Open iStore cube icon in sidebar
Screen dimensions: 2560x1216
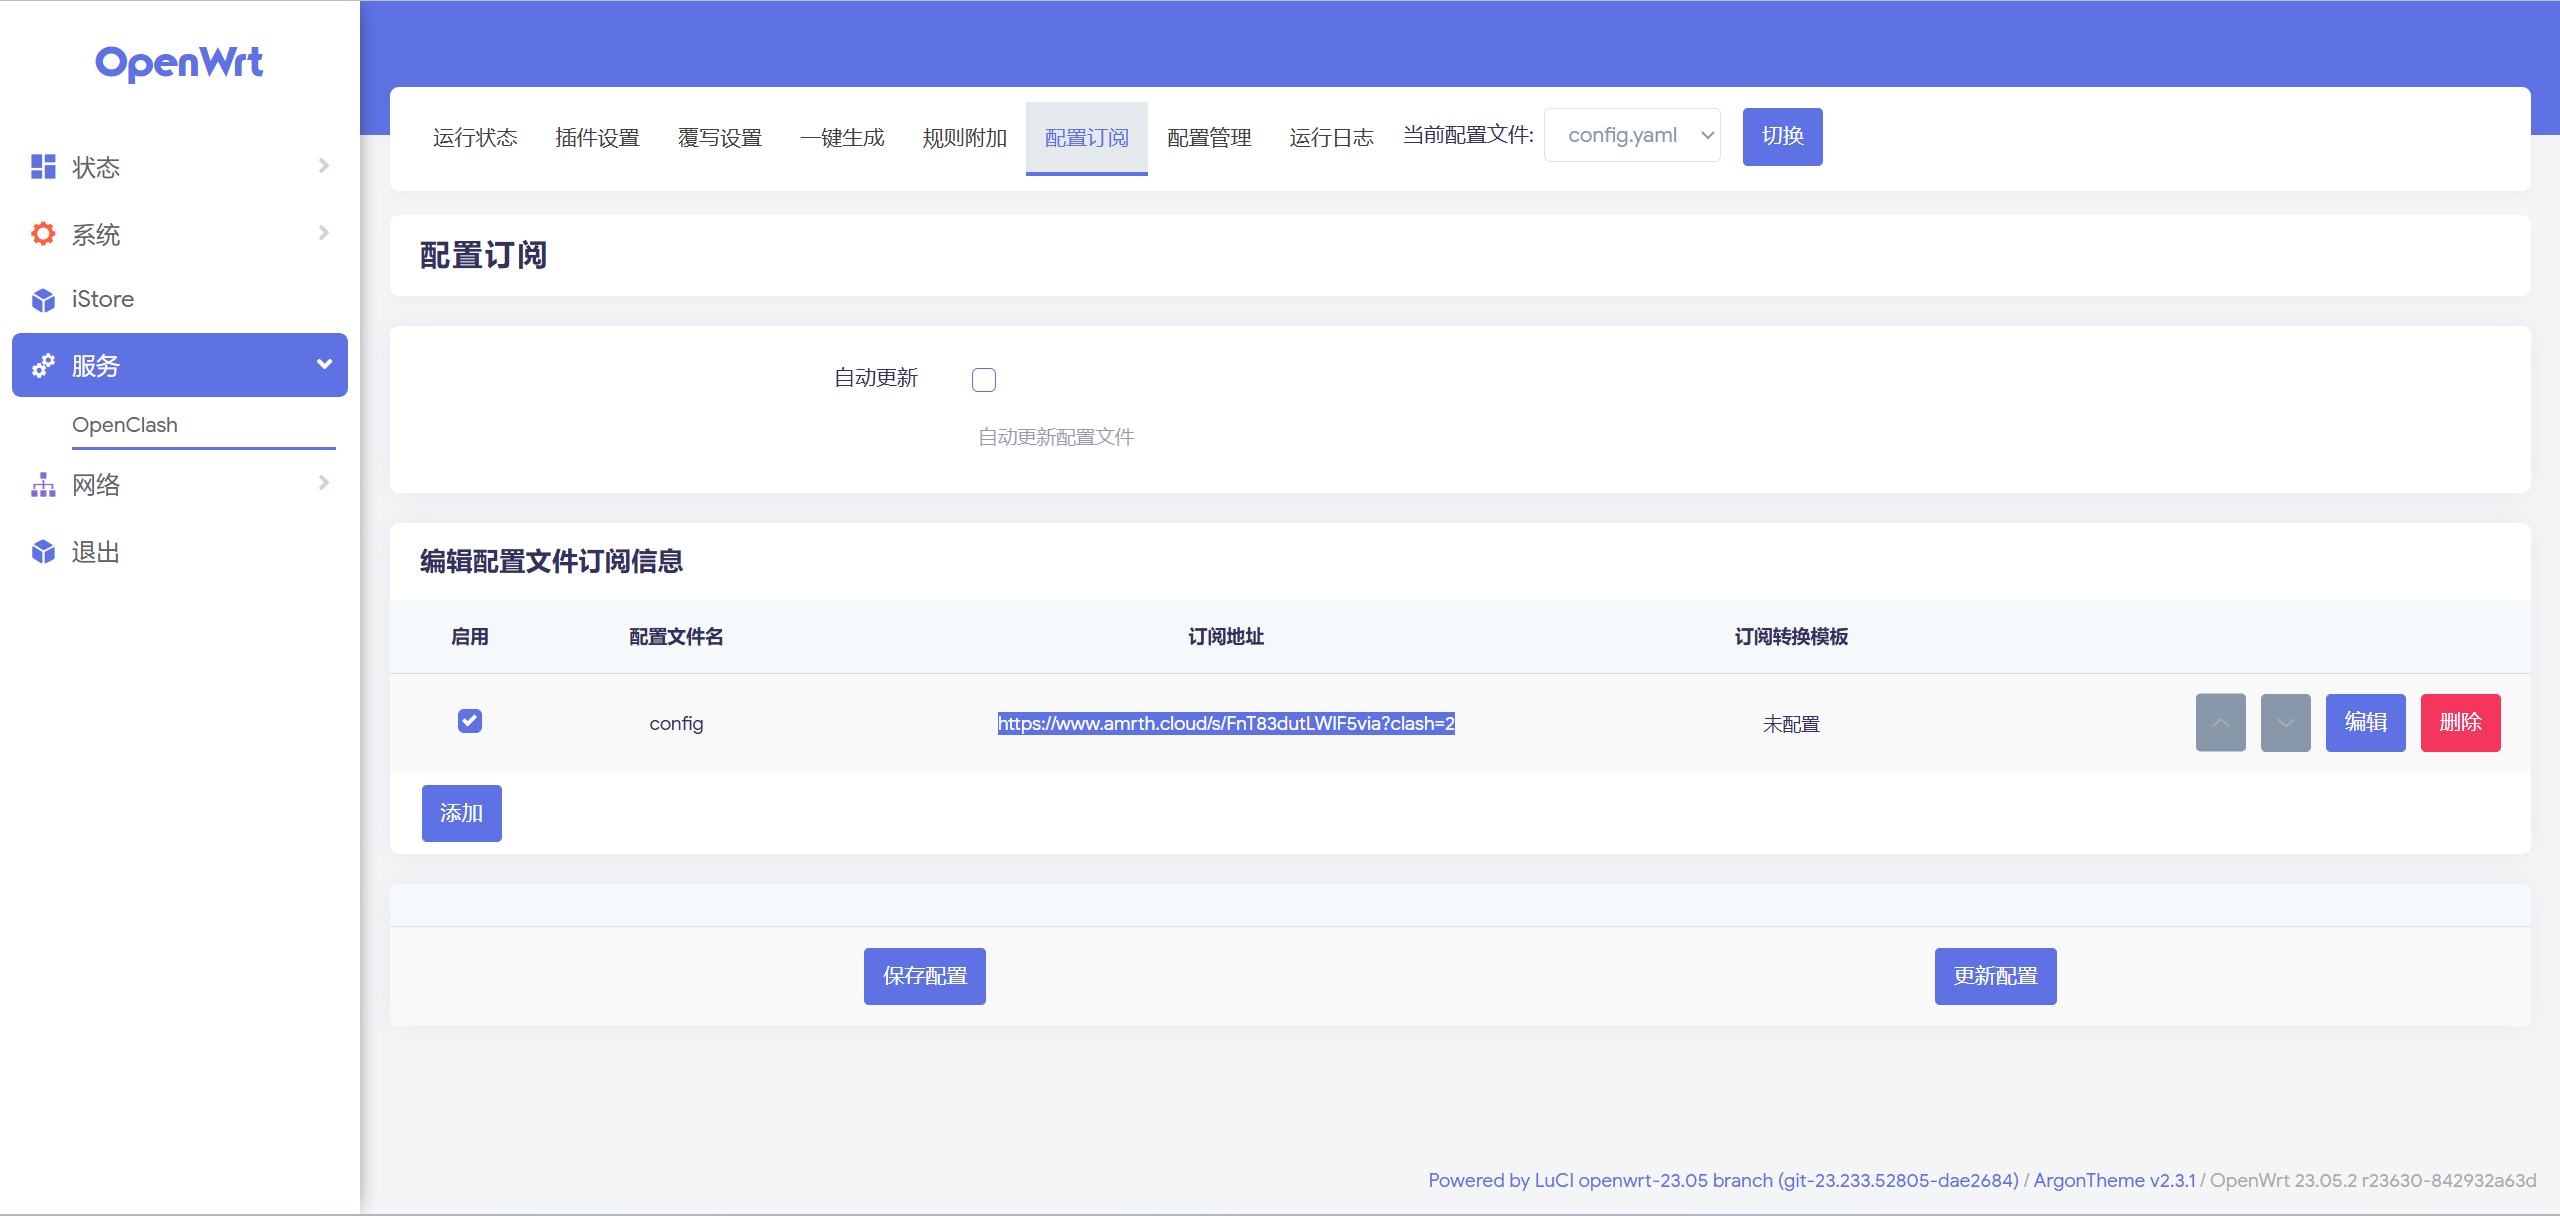pos(43,300)
